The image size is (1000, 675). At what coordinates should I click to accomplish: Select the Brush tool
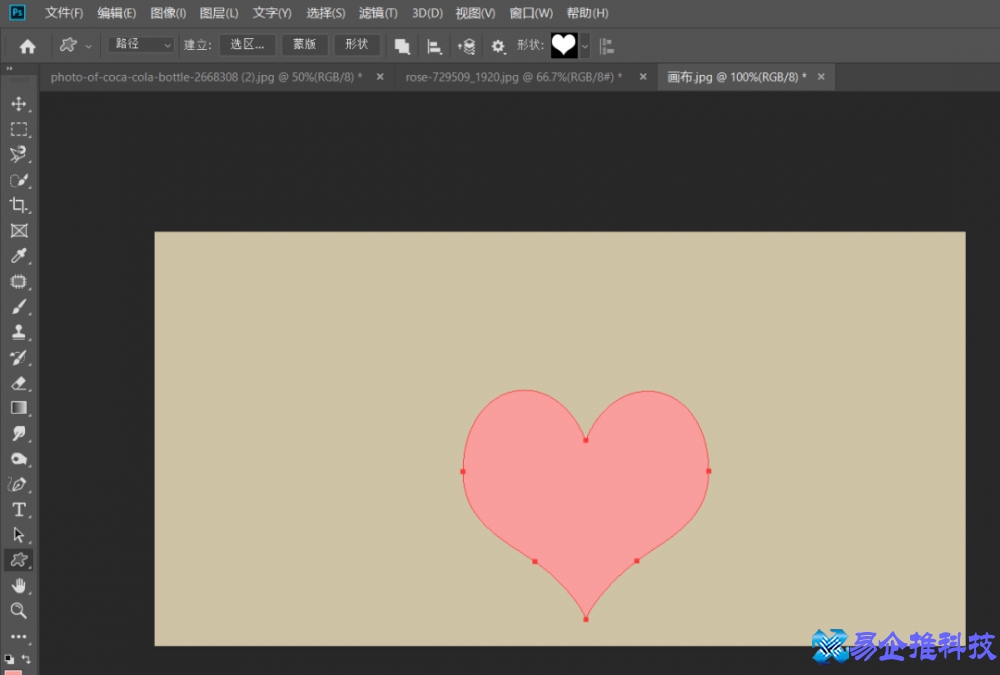19,307
